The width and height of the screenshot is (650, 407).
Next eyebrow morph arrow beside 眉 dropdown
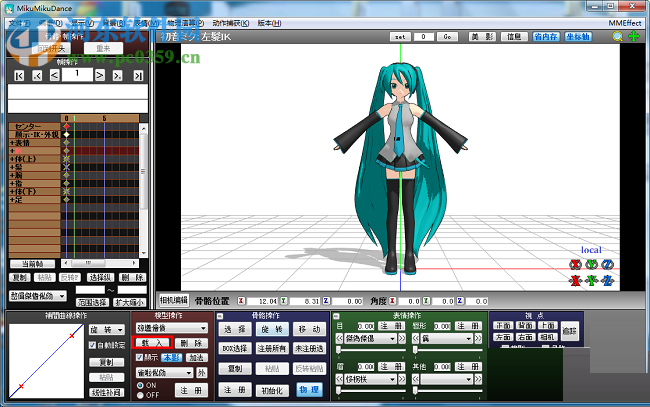pos(402,379)
